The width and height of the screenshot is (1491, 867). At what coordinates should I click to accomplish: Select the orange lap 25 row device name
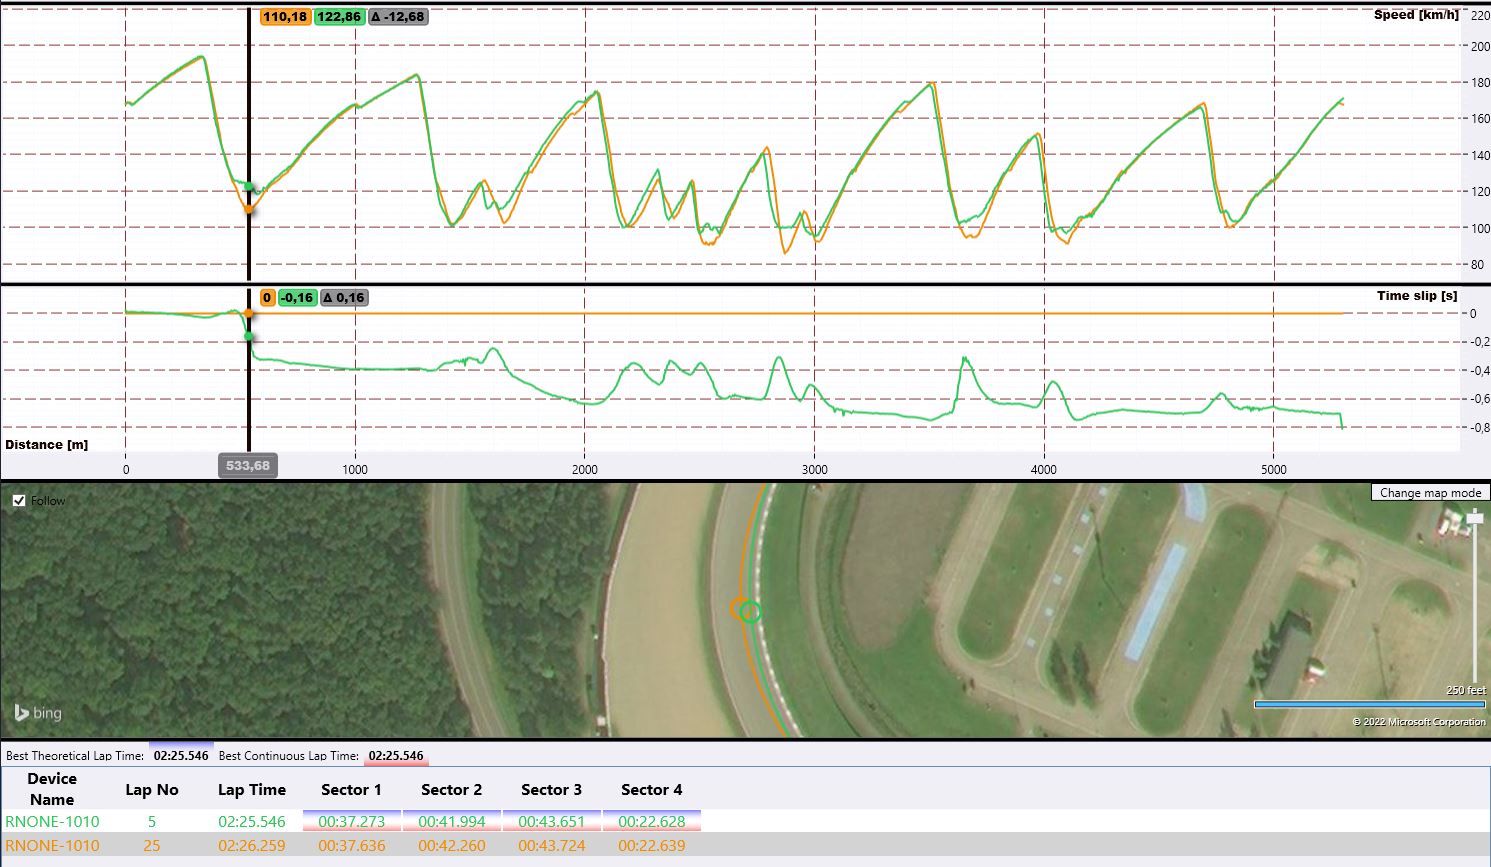pyautogui.click(x=52, y=846)
